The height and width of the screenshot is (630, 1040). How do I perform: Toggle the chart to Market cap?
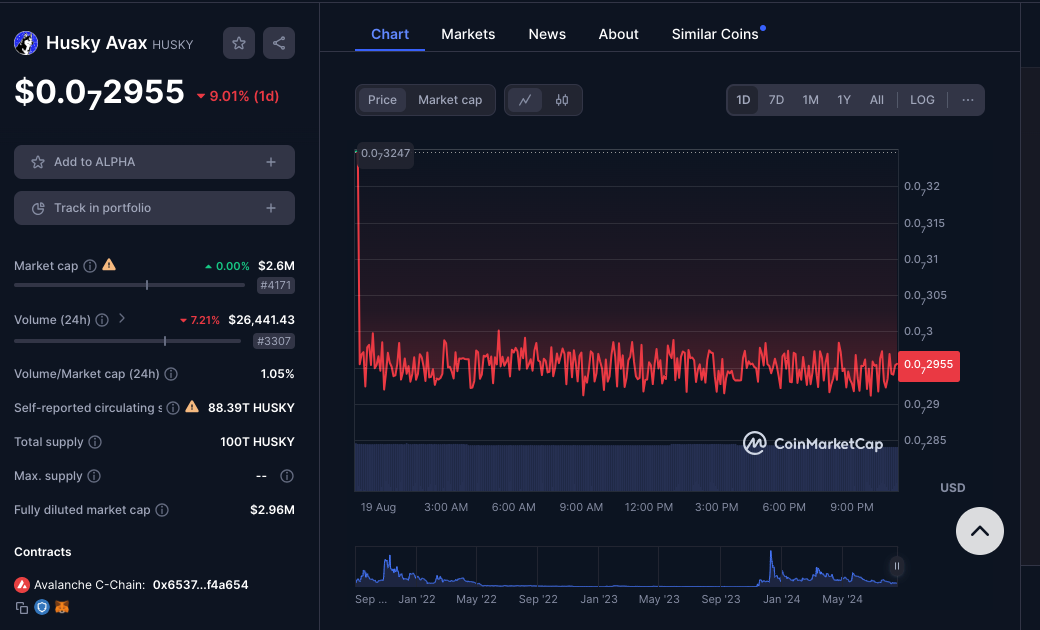[x=450, y=100]
